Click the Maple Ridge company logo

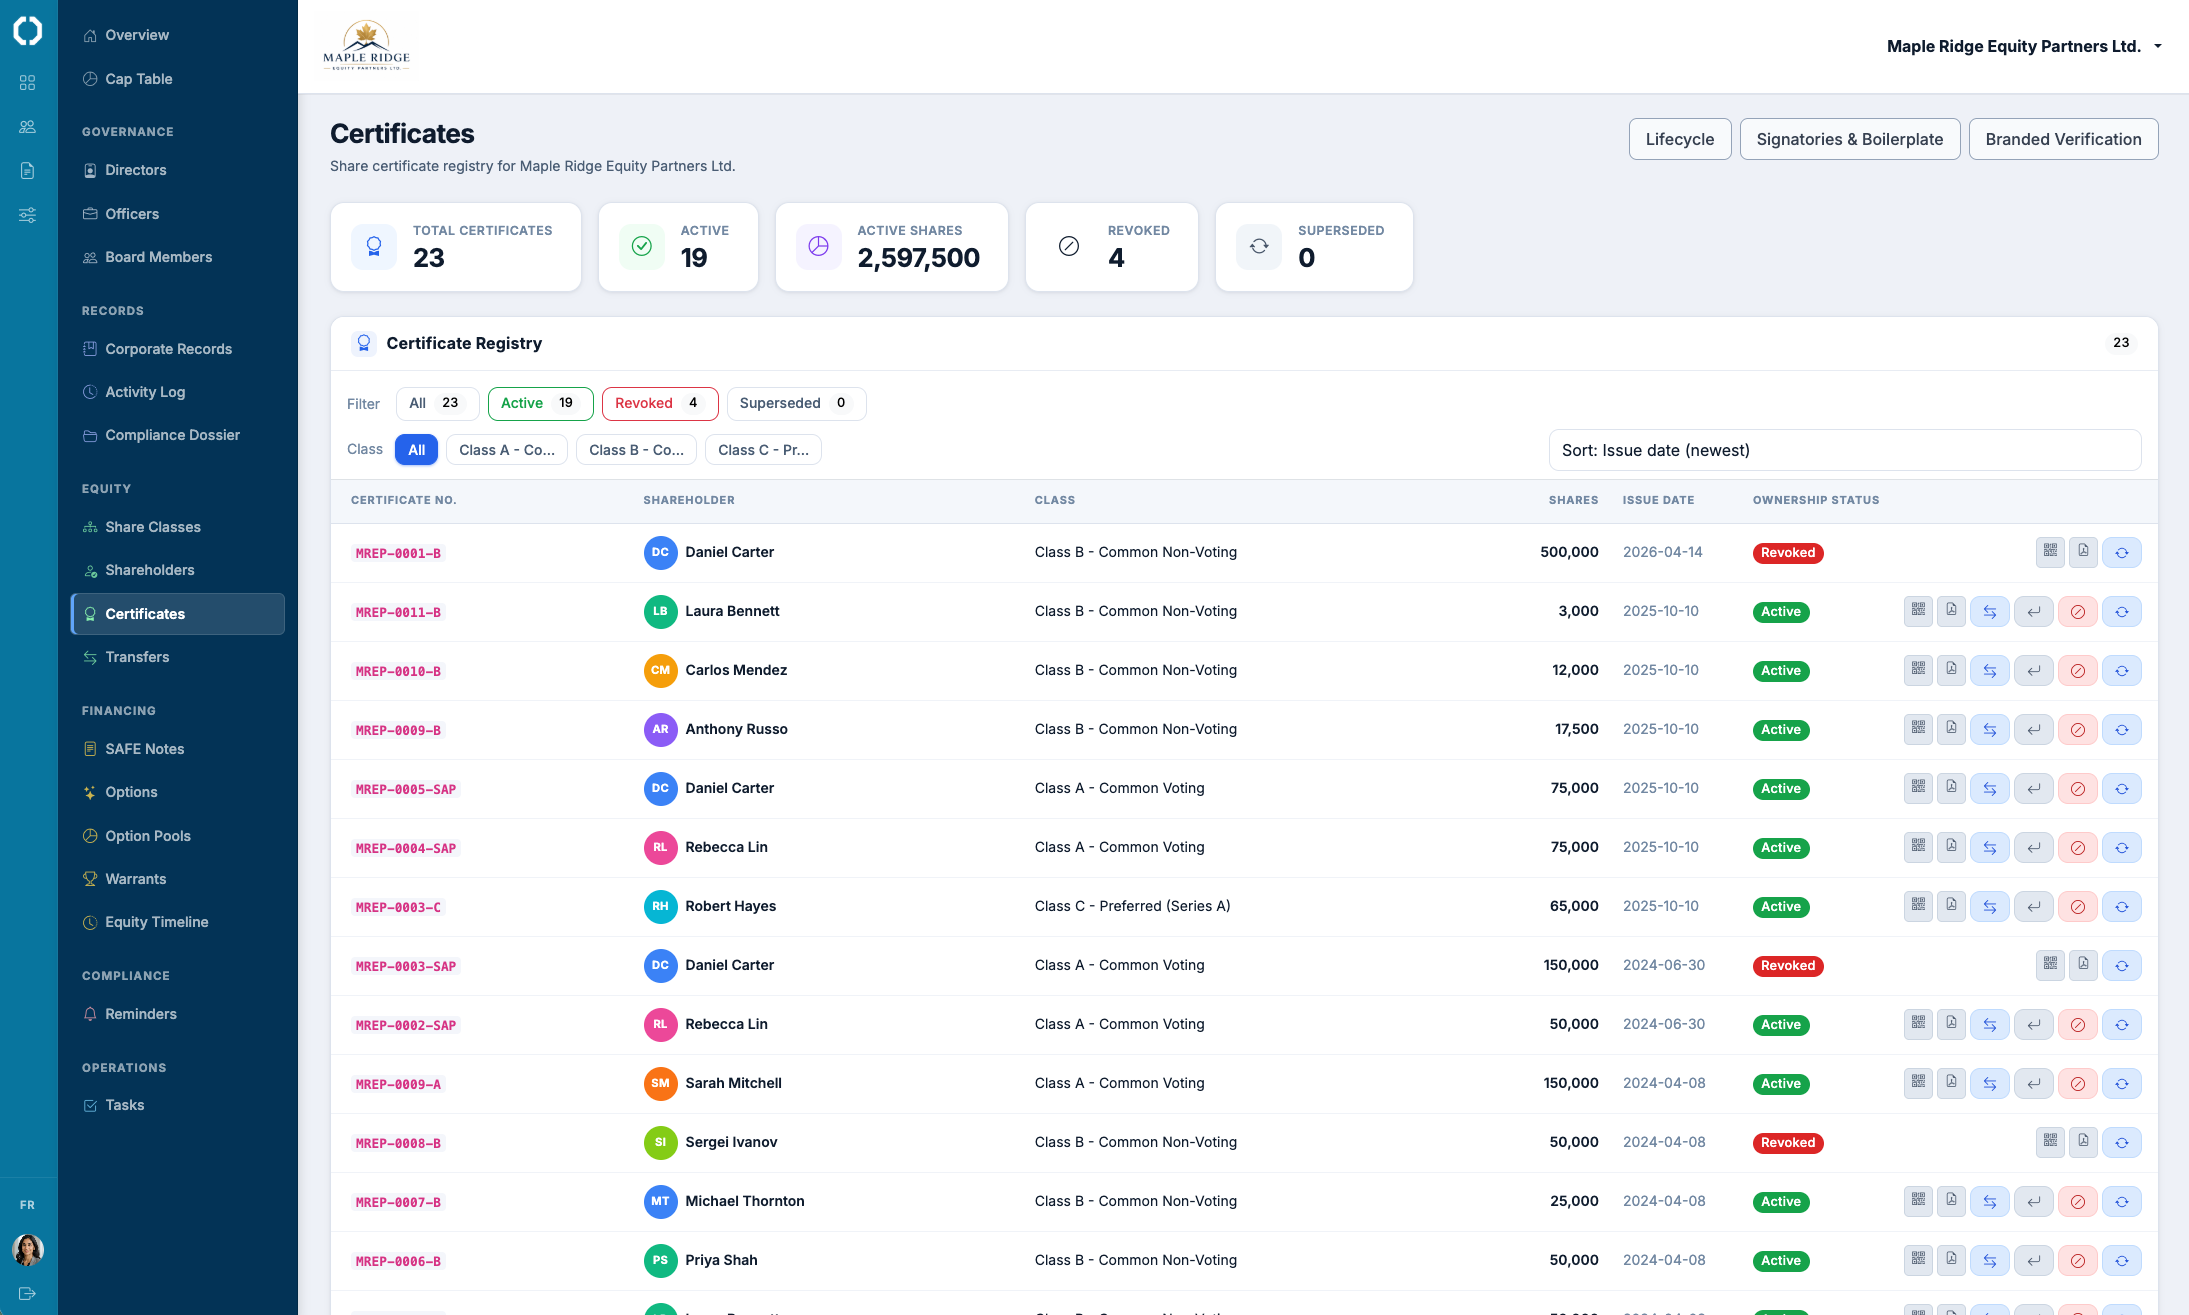click(367, 46)
